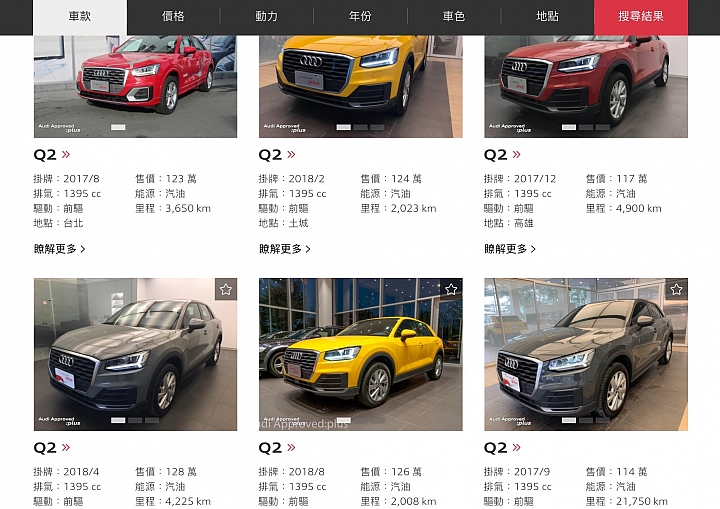Star the yellow 2018/8 Q2 listing
Screen dimensions: 720x509
[451, 289]
